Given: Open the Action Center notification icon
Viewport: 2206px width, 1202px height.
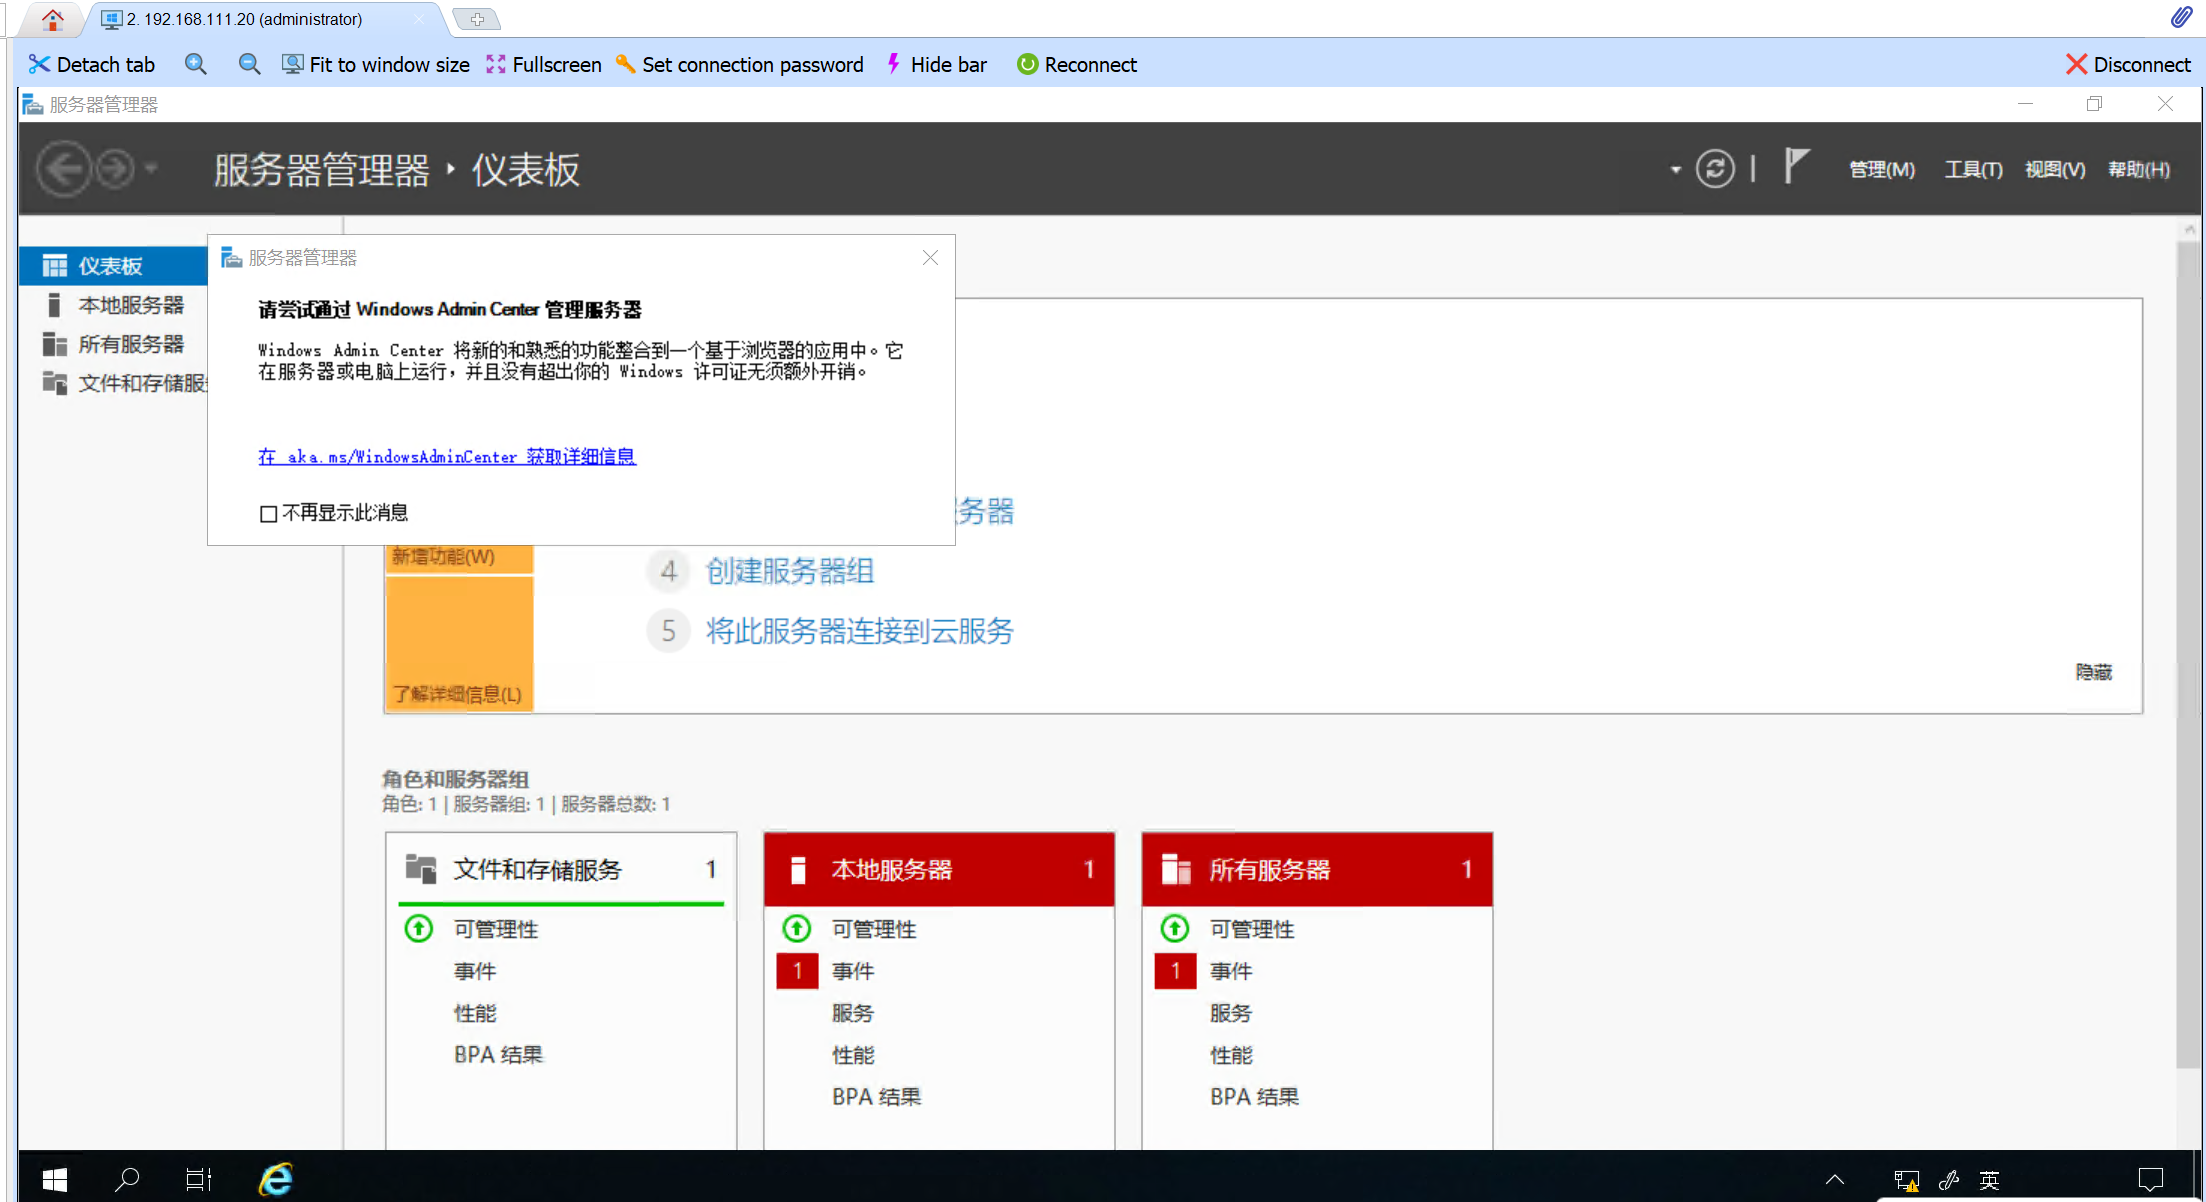Looking at the screenshot, I should 2151,1180.
